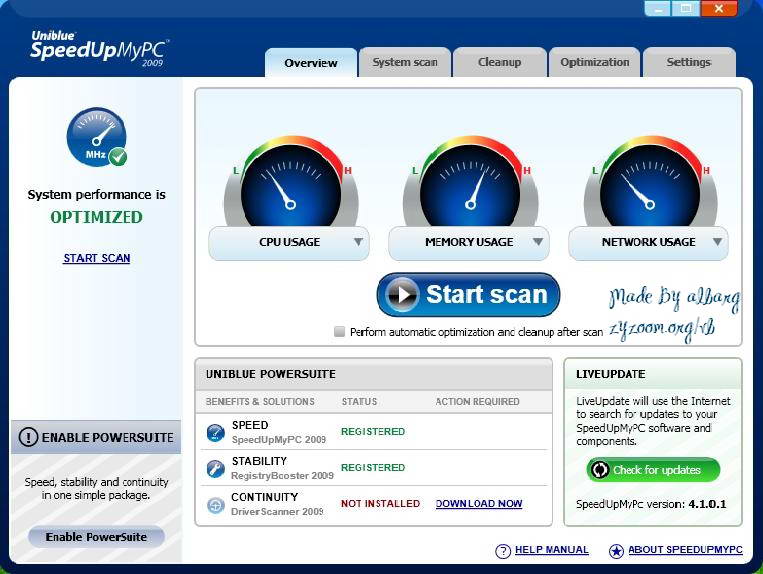Click the Continuity icon for DriverScanner

click(215, 505)
